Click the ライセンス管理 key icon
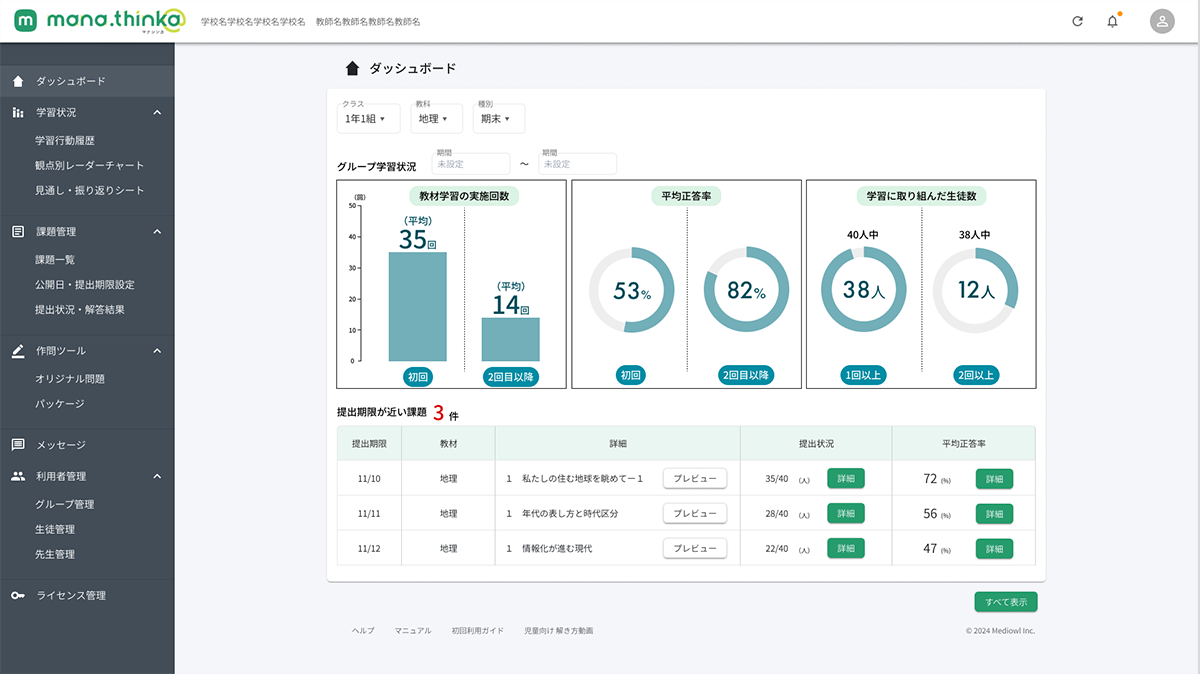Viewport: 1200px width, 674px height. 18,596
